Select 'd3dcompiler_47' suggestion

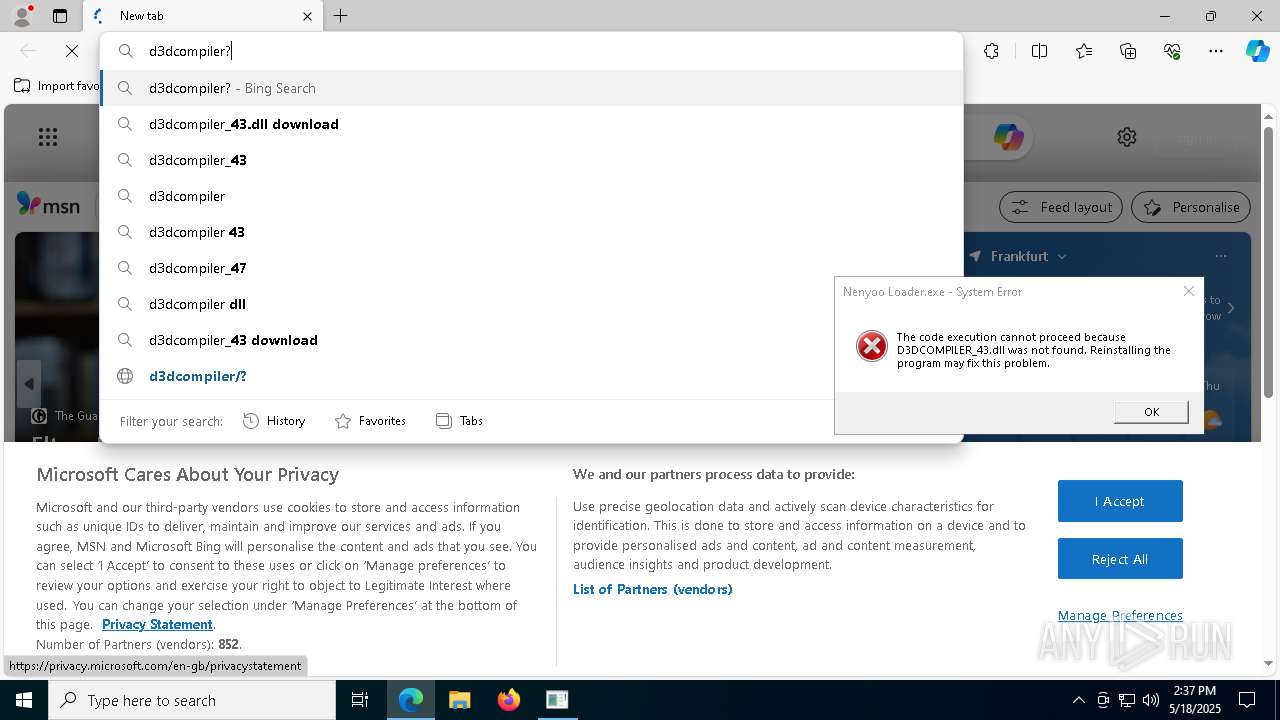[531, 268]
